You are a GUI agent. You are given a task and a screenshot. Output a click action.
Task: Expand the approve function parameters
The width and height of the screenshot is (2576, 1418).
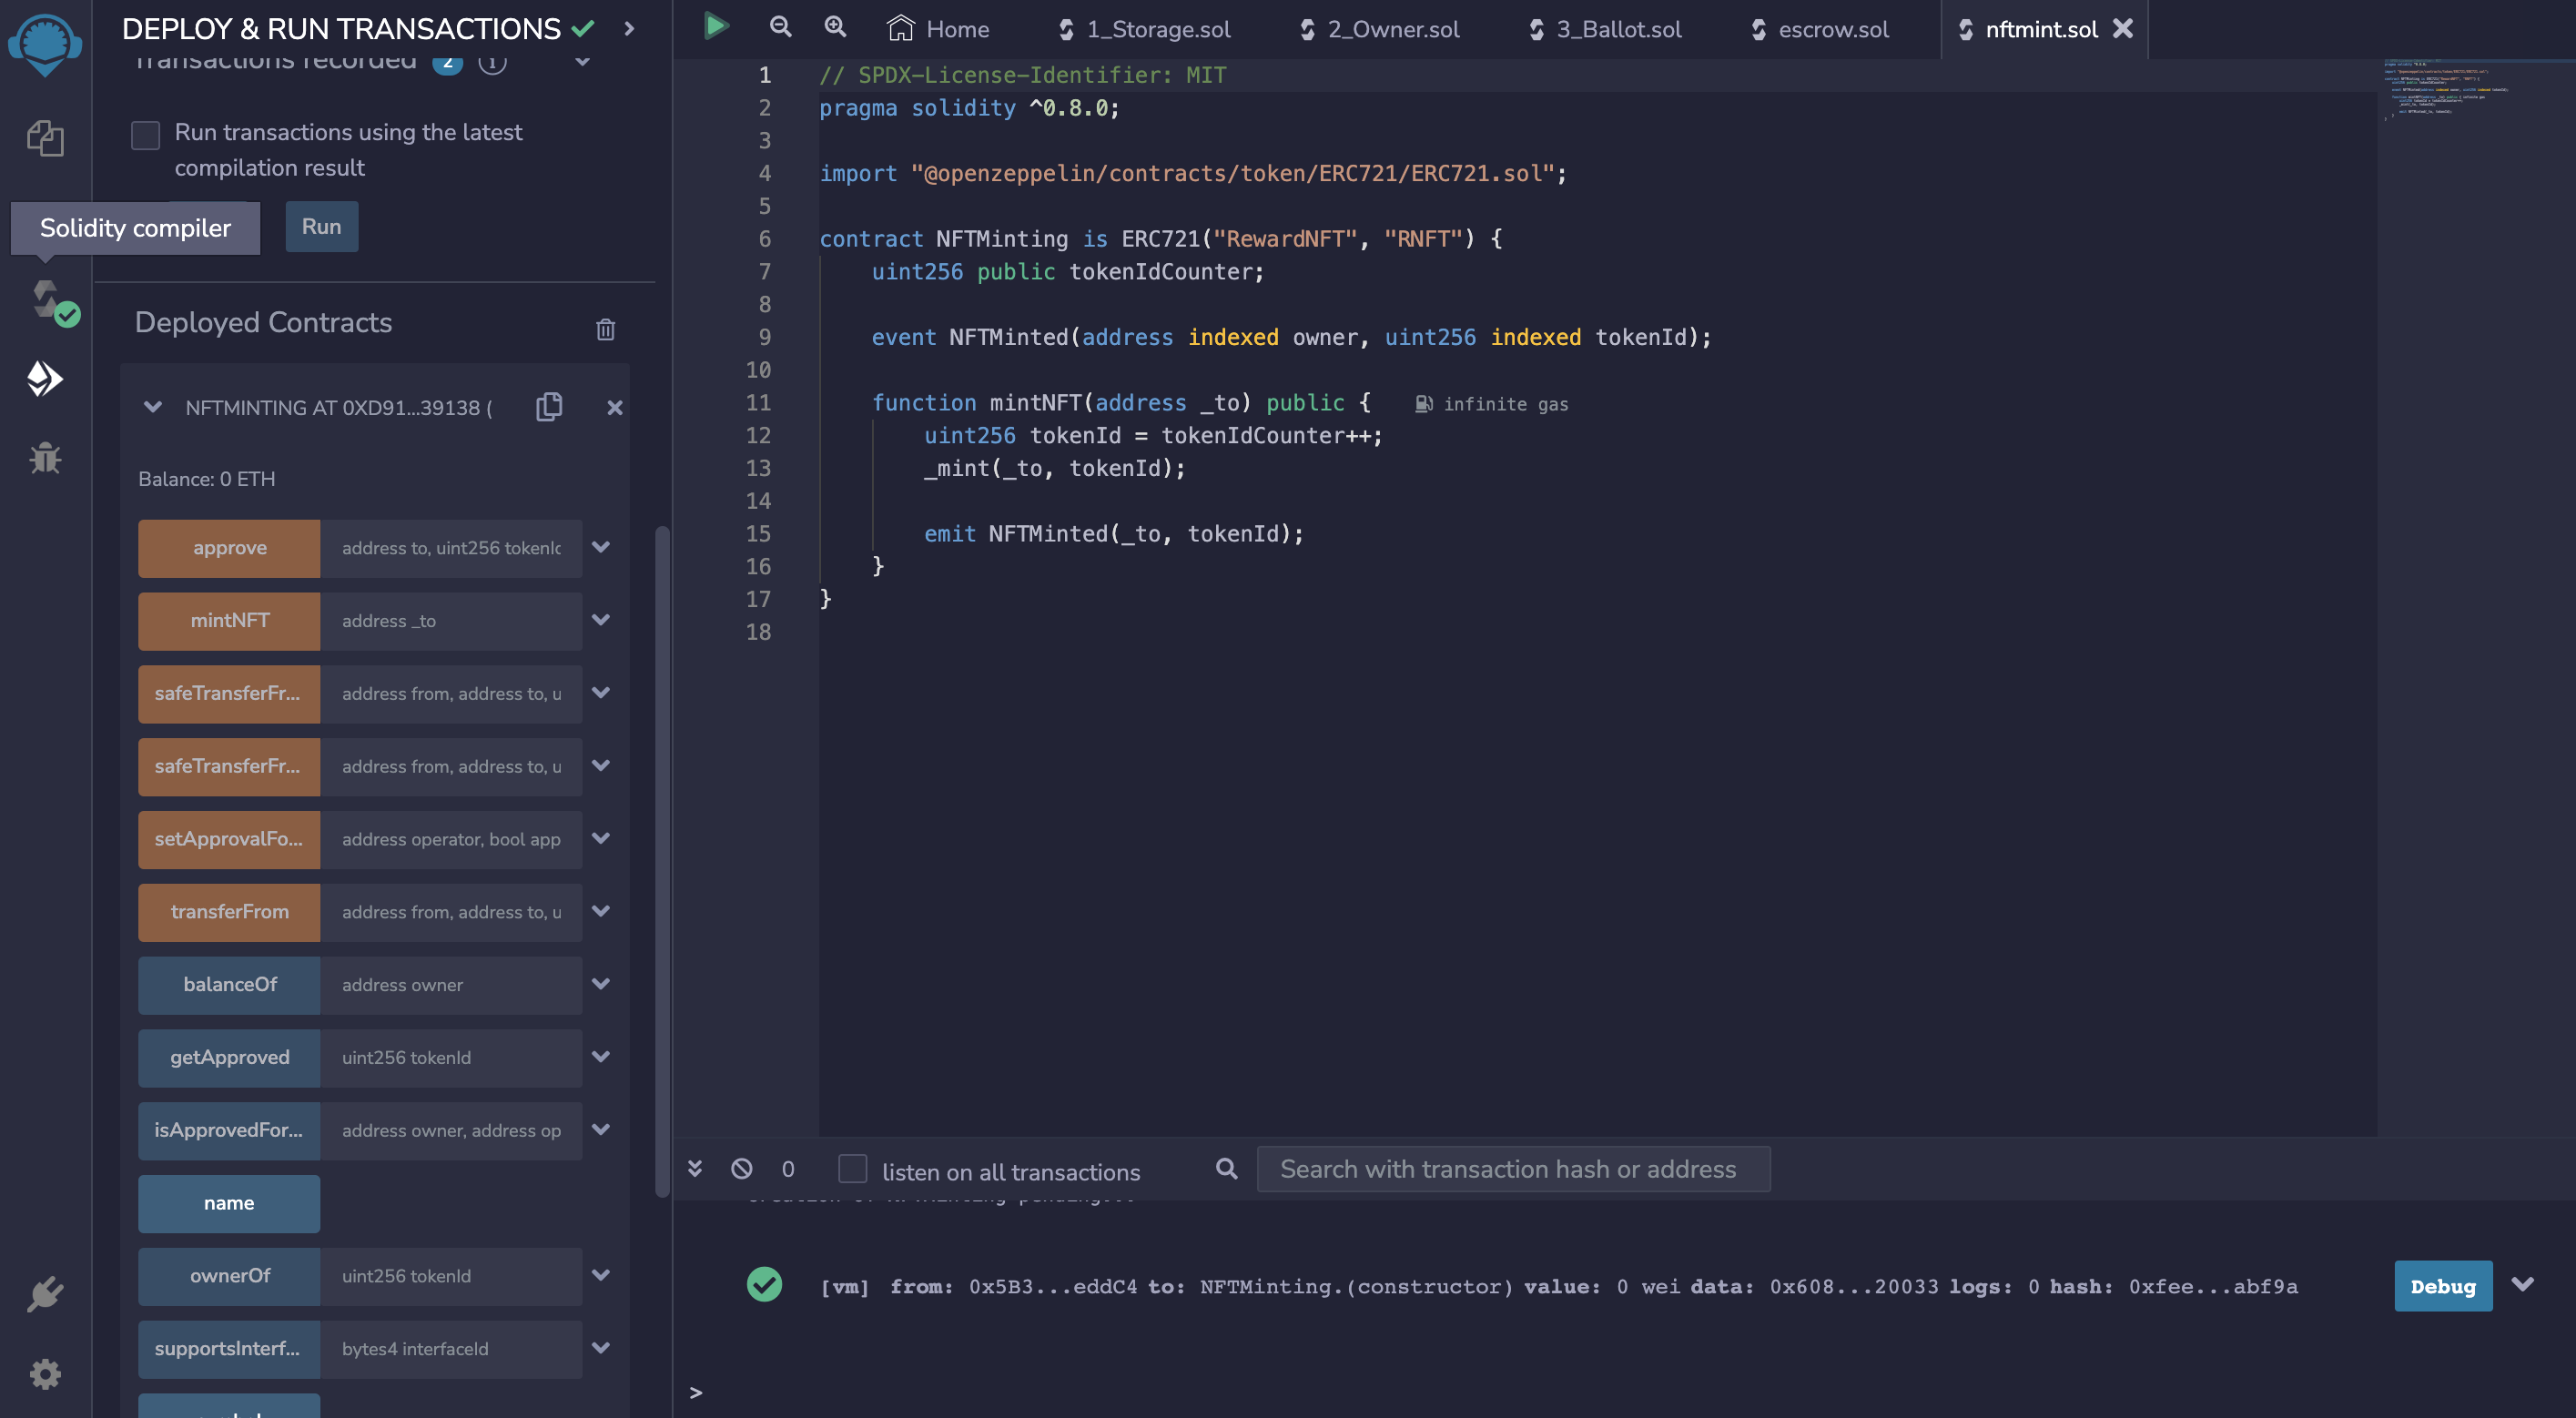pyautogui.click(x=601, y=547)
